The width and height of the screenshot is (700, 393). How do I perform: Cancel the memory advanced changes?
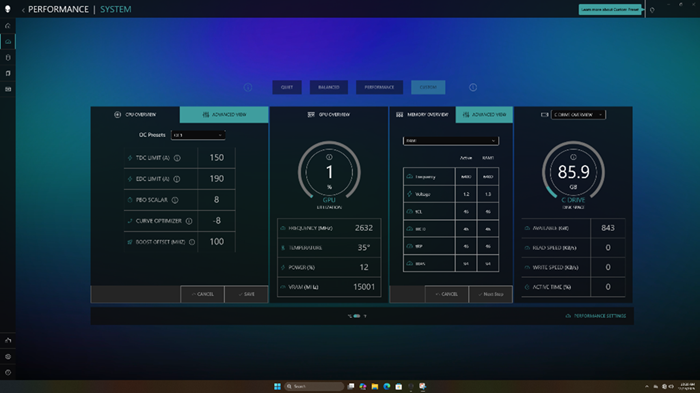click(x=446, y=294)
